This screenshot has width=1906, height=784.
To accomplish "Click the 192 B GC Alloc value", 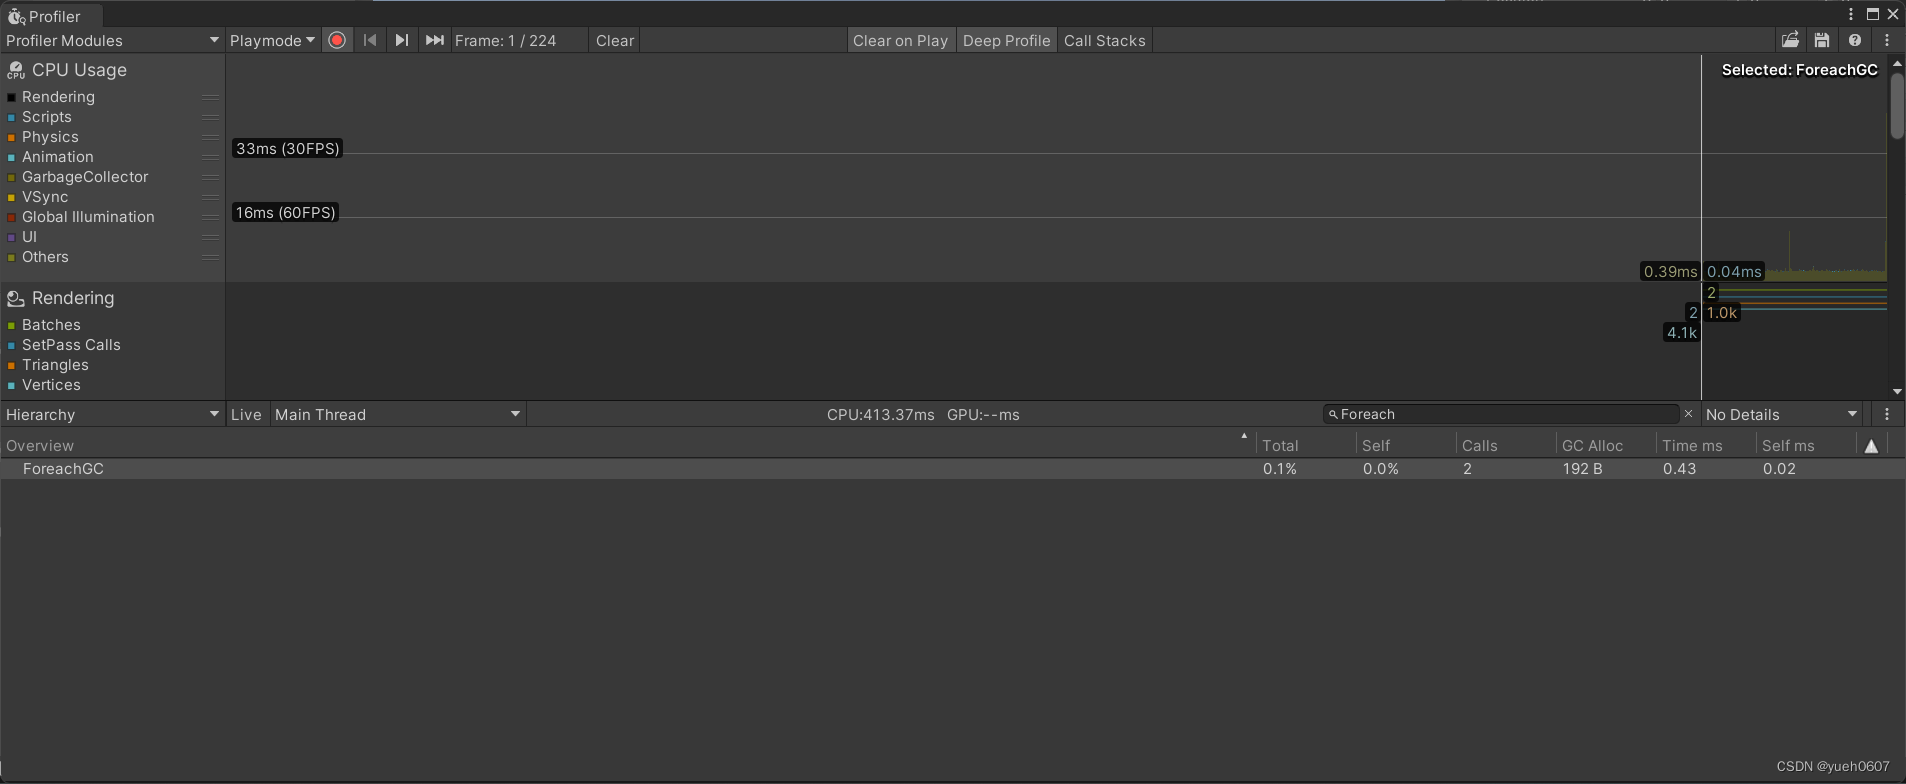I will click(x=1582, y=469).
